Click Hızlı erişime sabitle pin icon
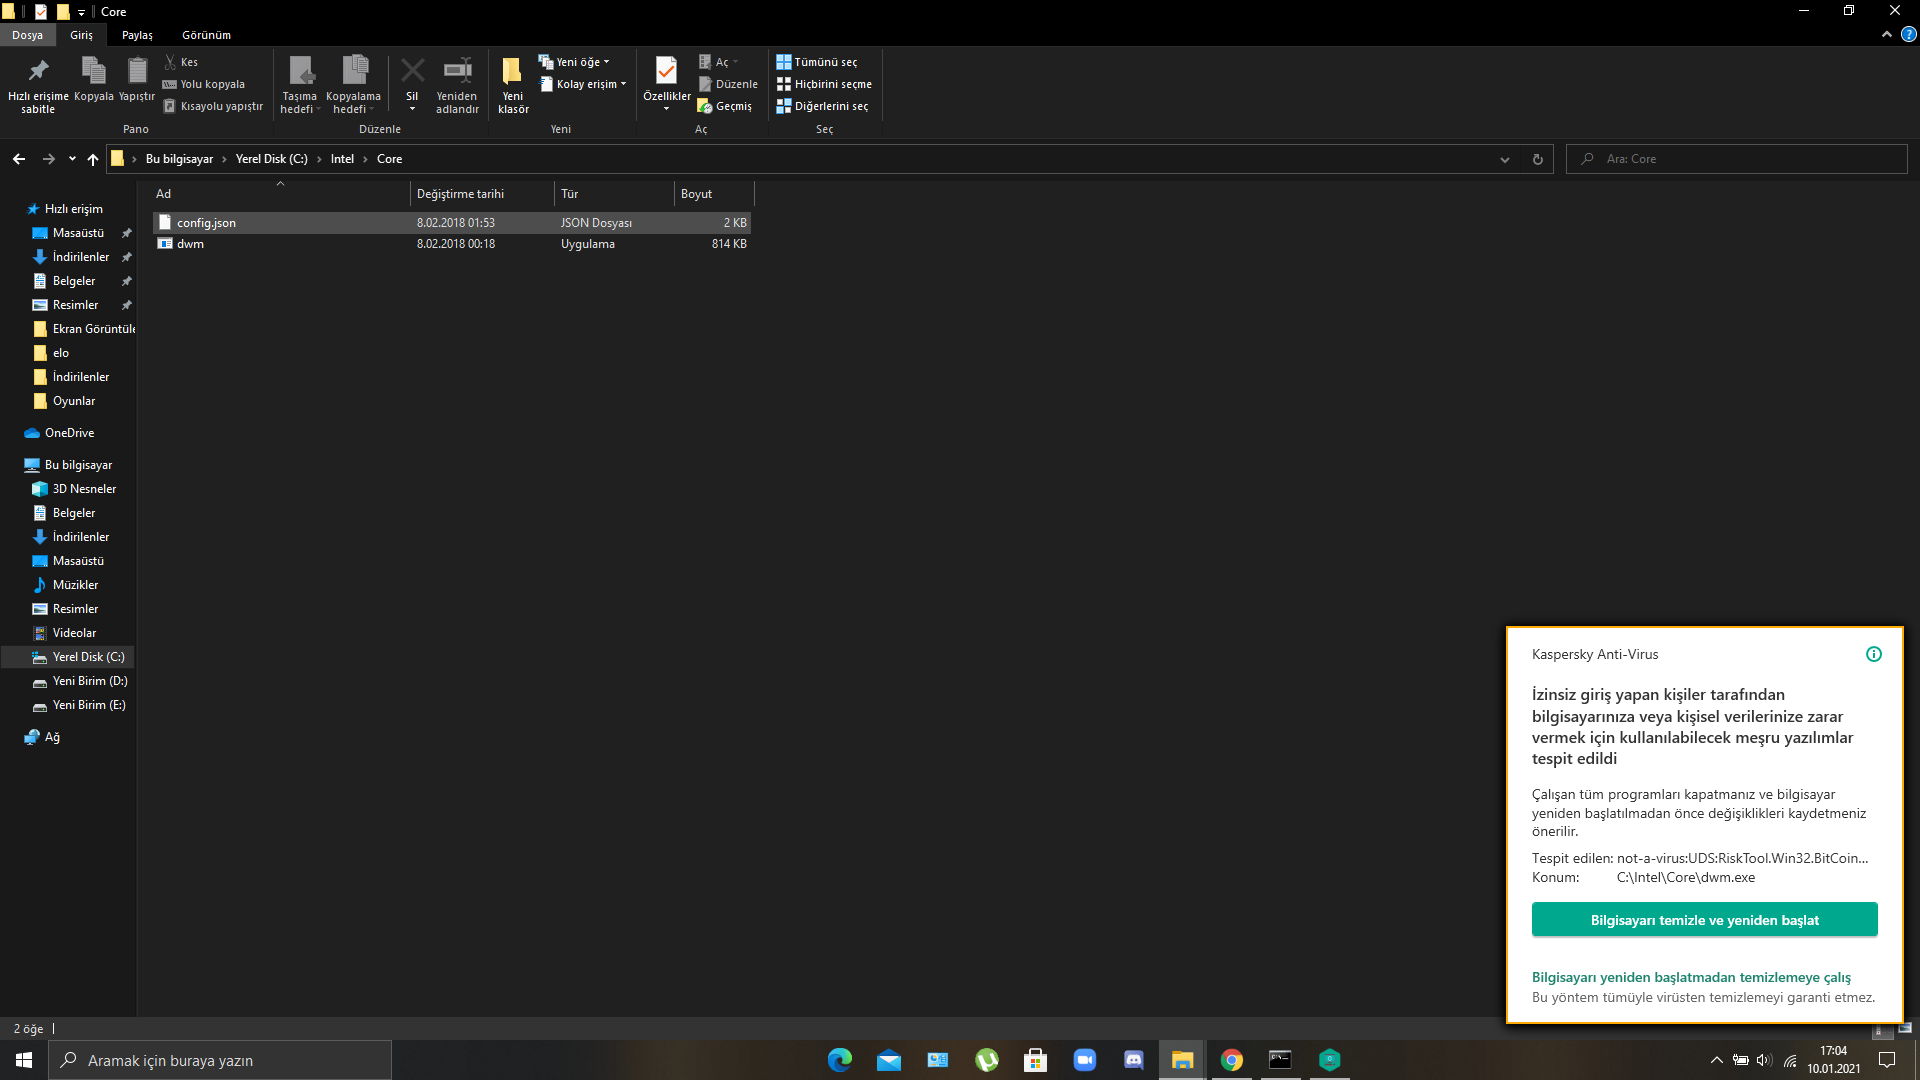Screen dimensions: 1920x1080 tap(38, 71)
